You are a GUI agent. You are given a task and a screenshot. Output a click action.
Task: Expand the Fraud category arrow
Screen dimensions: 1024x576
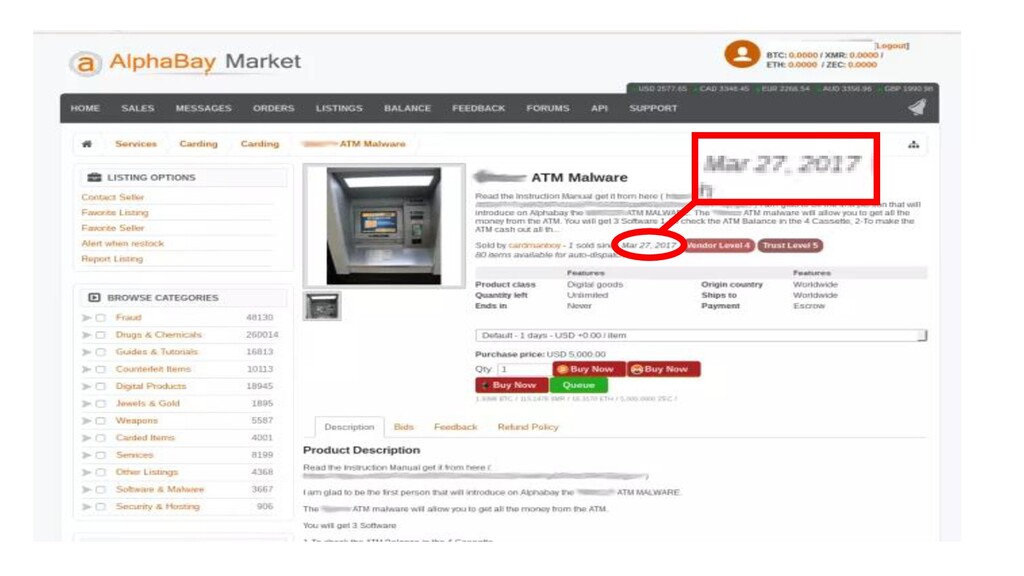pos(86,318)
